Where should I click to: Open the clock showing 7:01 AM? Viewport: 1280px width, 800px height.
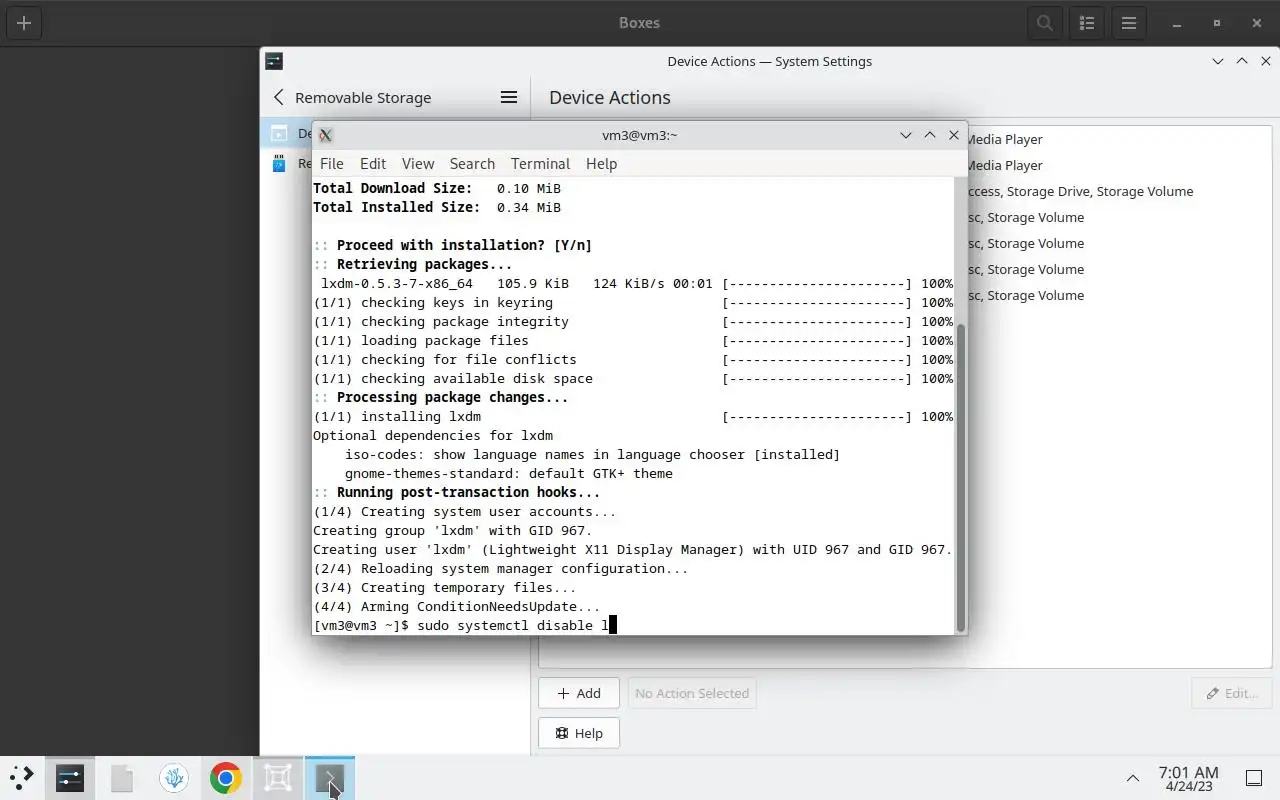click(x=1188, y=777)
